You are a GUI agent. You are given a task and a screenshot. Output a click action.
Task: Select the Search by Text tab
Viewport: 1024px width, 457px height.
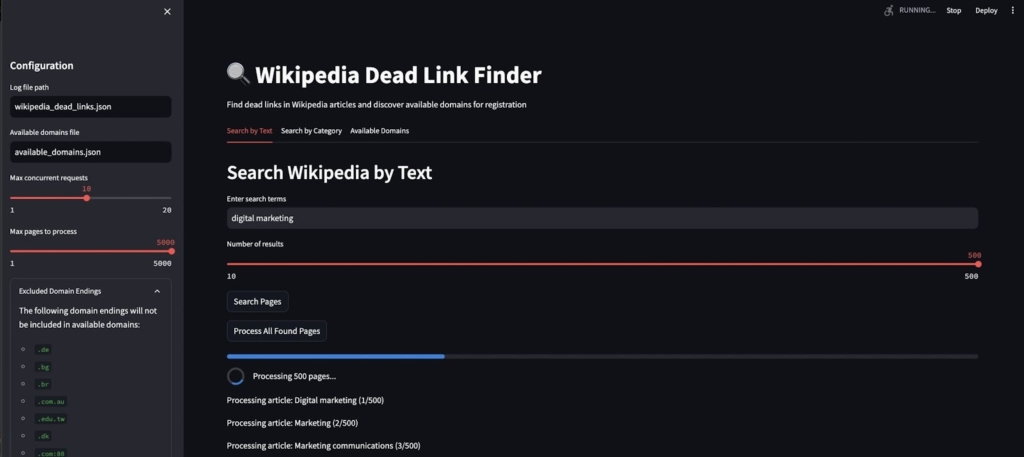[249, 131]
